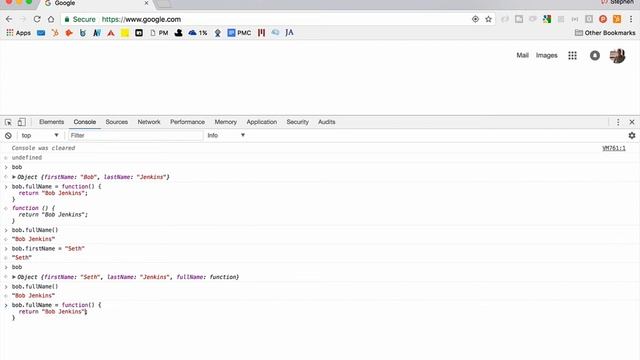This screenshot has height=360, width=640.
Task: Toggle the device toolbar in DevTools
Action: click(21, 122)
